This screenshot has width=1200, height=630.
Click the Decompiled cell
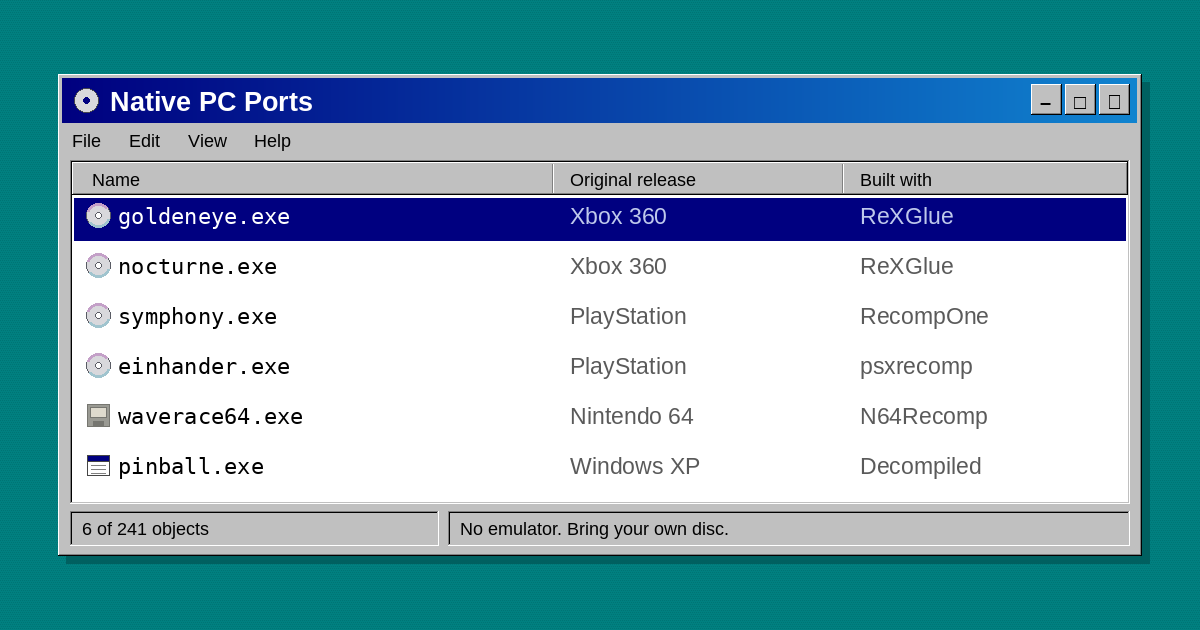pyautogui.click(x=921, y=467)
